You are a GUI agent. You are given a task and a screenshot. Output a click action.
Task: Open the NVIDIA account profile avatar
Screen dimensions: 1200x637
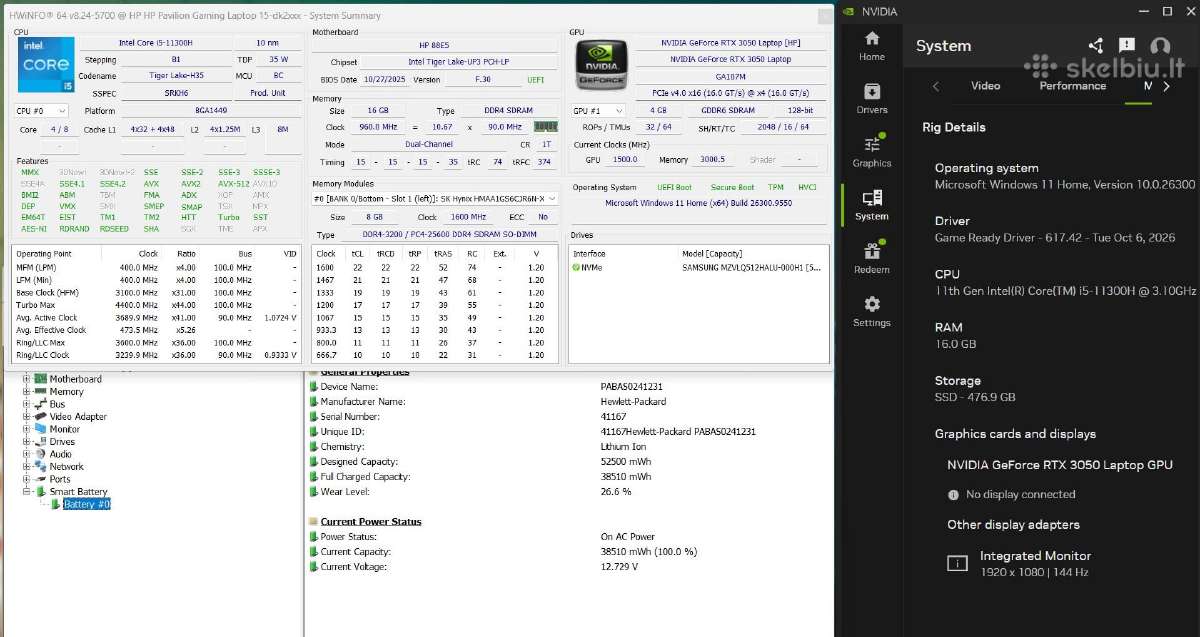(x=1160, y=45)
